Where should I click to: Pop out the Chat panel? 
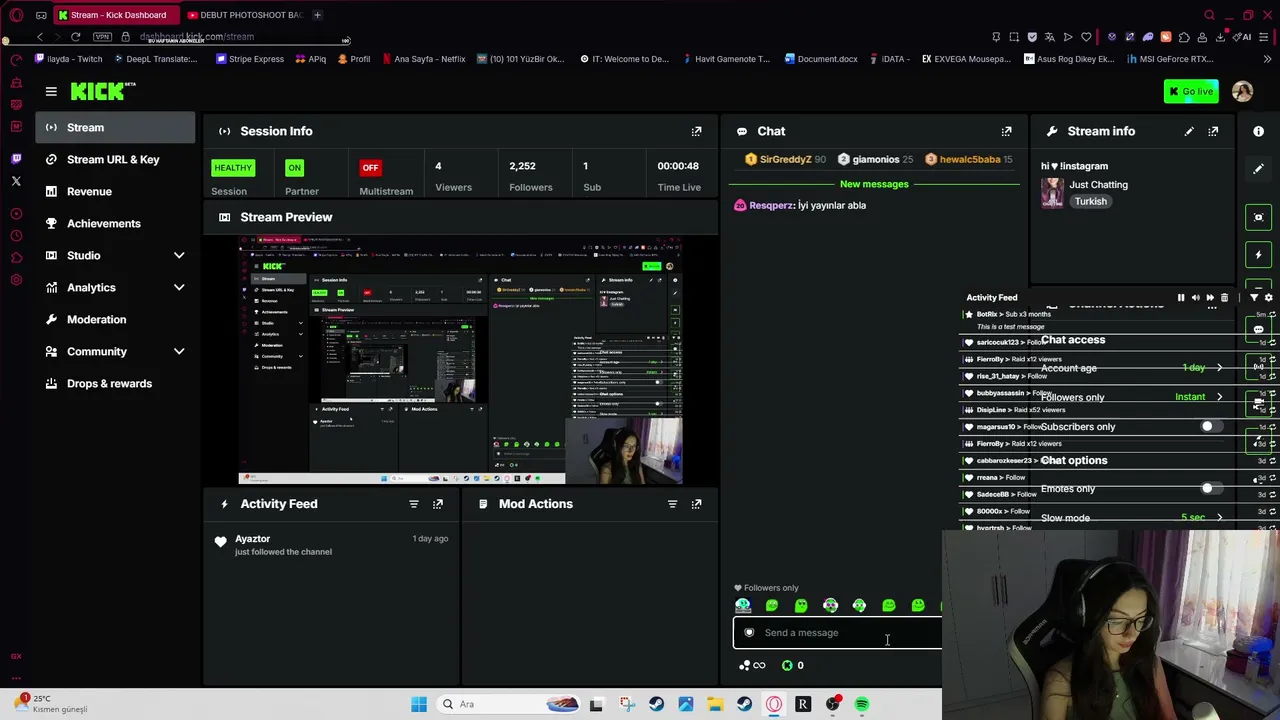tap(1007, 131)
